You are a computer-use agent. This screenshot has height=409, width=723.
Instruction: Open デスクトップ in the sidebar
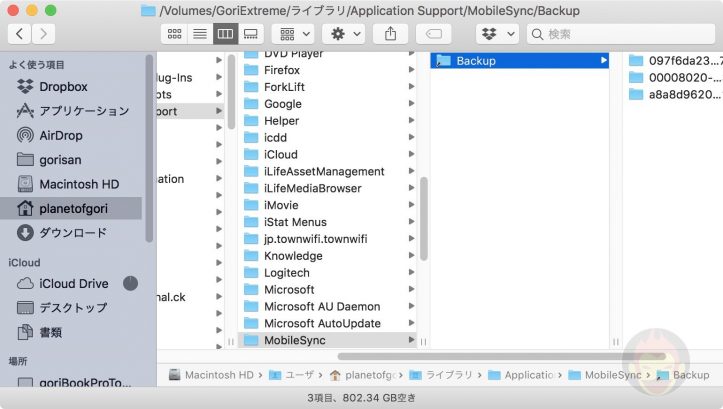click(73, 308)
